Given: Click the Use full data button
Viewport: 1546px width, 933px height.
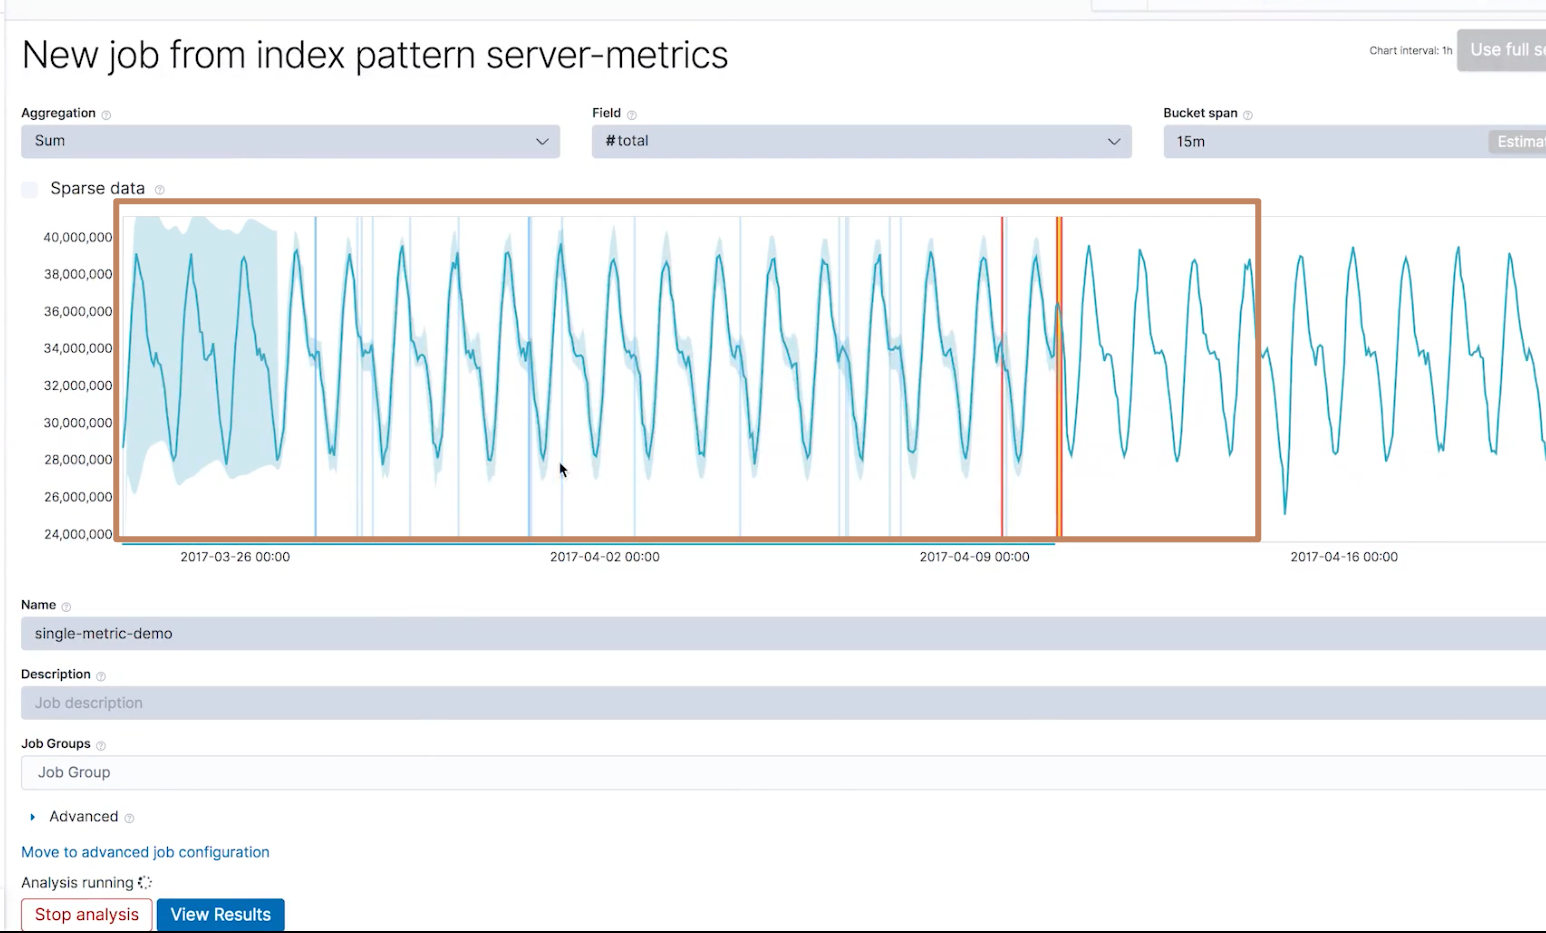Looking at the screenshot, I should coord(1501,50).
